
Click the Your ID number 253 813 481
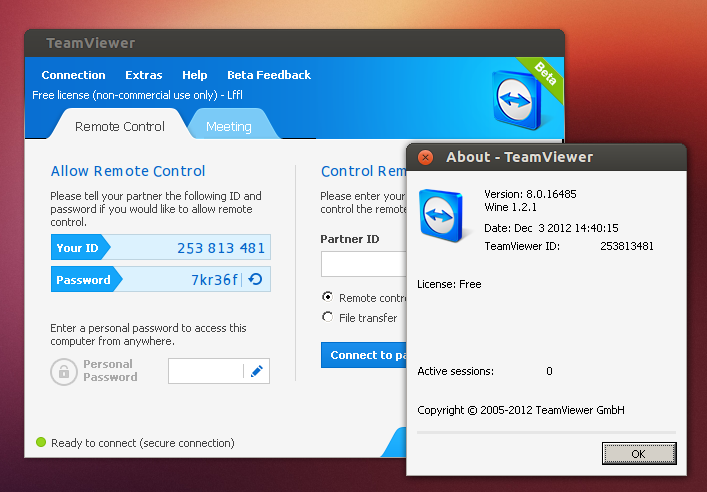[x=221, y=248]
